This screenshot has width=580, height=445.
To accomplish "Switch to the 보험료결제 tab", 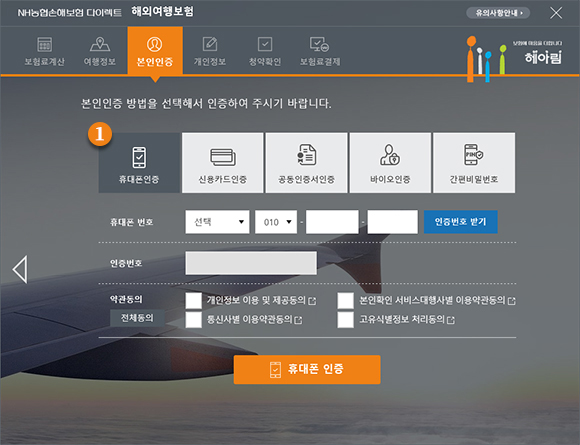I will pos(320,51).
